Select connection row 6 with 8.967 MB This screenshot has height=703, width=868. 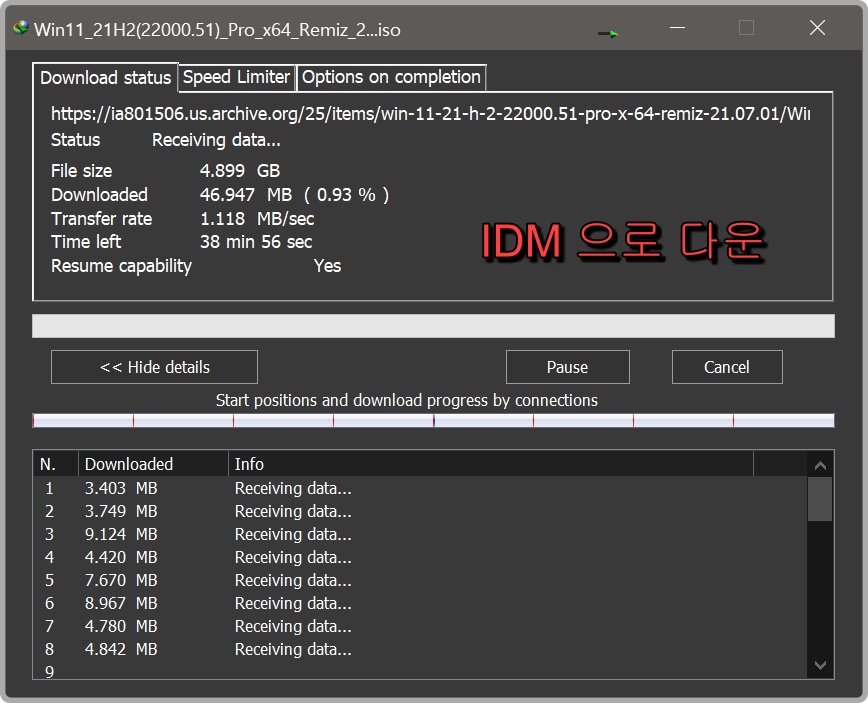point(420,603)
